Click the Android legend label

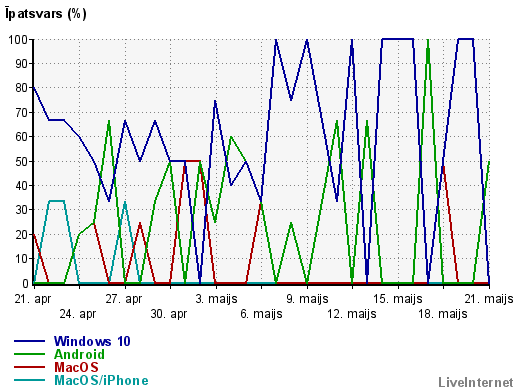(79, 354)
